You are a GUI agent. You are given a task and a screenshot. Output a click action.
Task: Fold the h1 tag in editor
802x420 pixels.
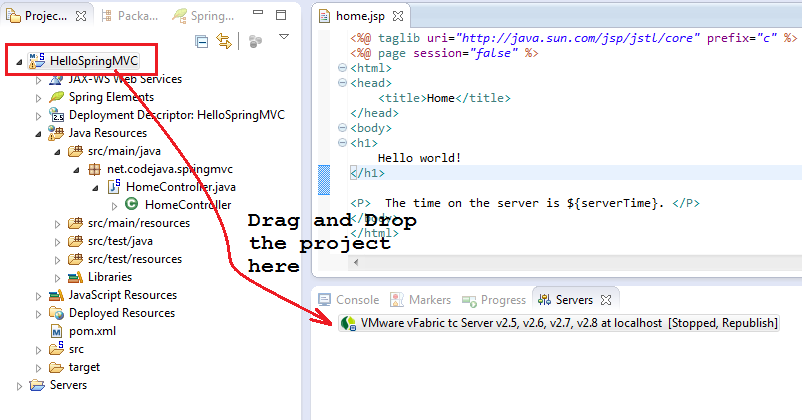click(342, 143)
